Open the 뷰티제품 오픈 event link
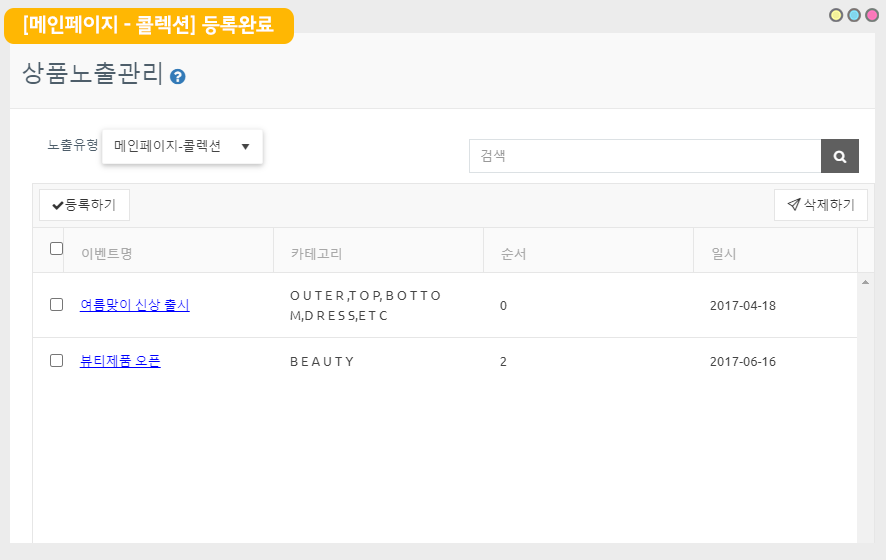 point(120,361)
